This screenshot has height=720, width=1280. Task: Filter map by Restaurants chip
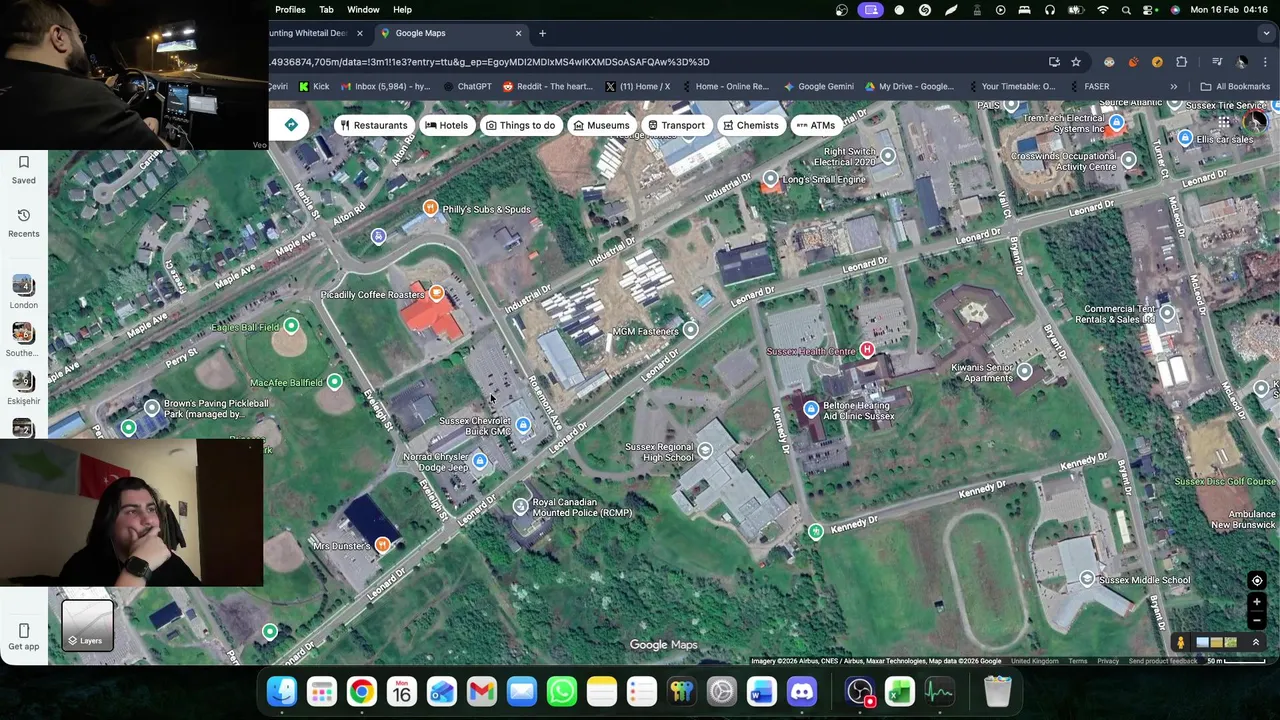[374, 125]
